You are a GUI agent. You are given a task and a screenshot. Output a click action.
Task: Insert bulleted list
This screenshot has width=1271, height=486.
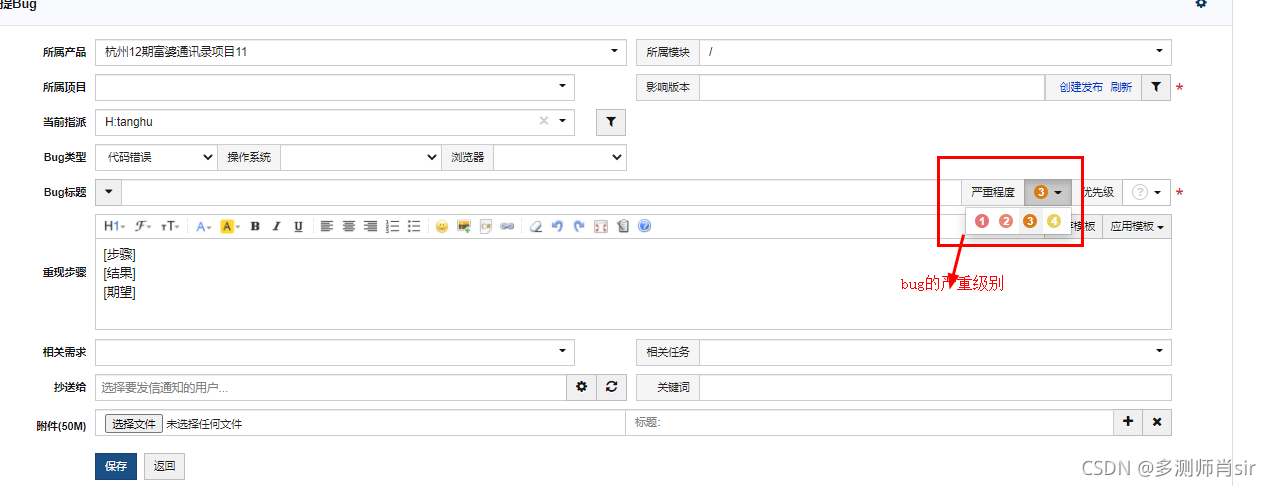414,226
